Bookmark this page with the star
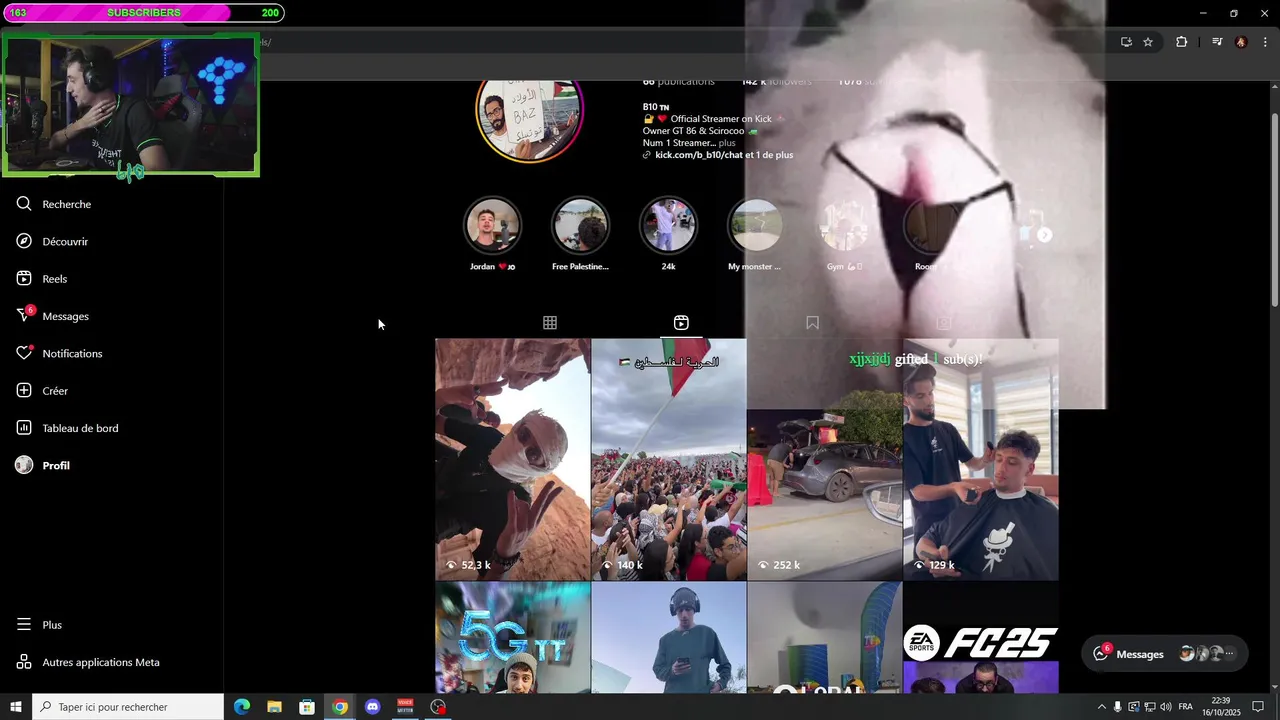The width and height of the screenshot is (1280, 720). pos(1148,42)
